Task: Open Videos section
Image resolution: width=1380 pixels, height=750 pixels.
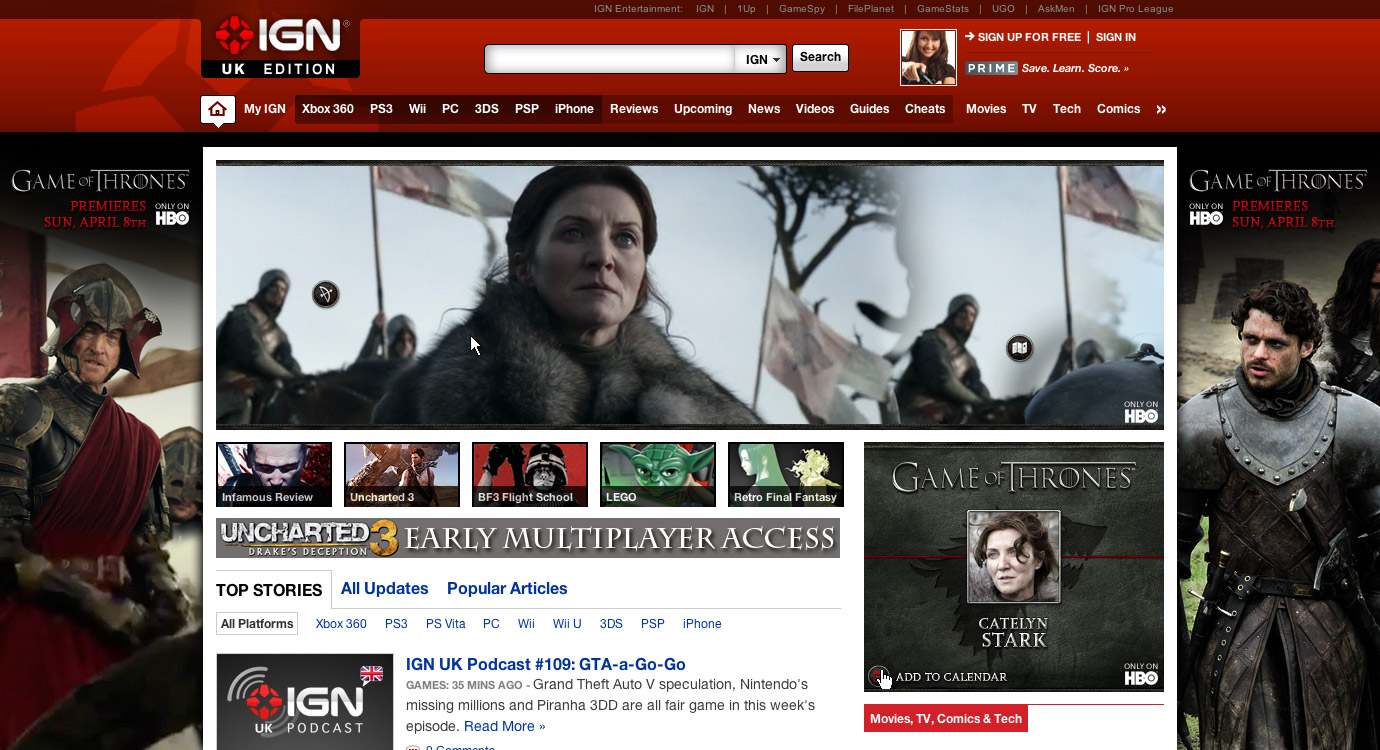Action: point(815,109)
